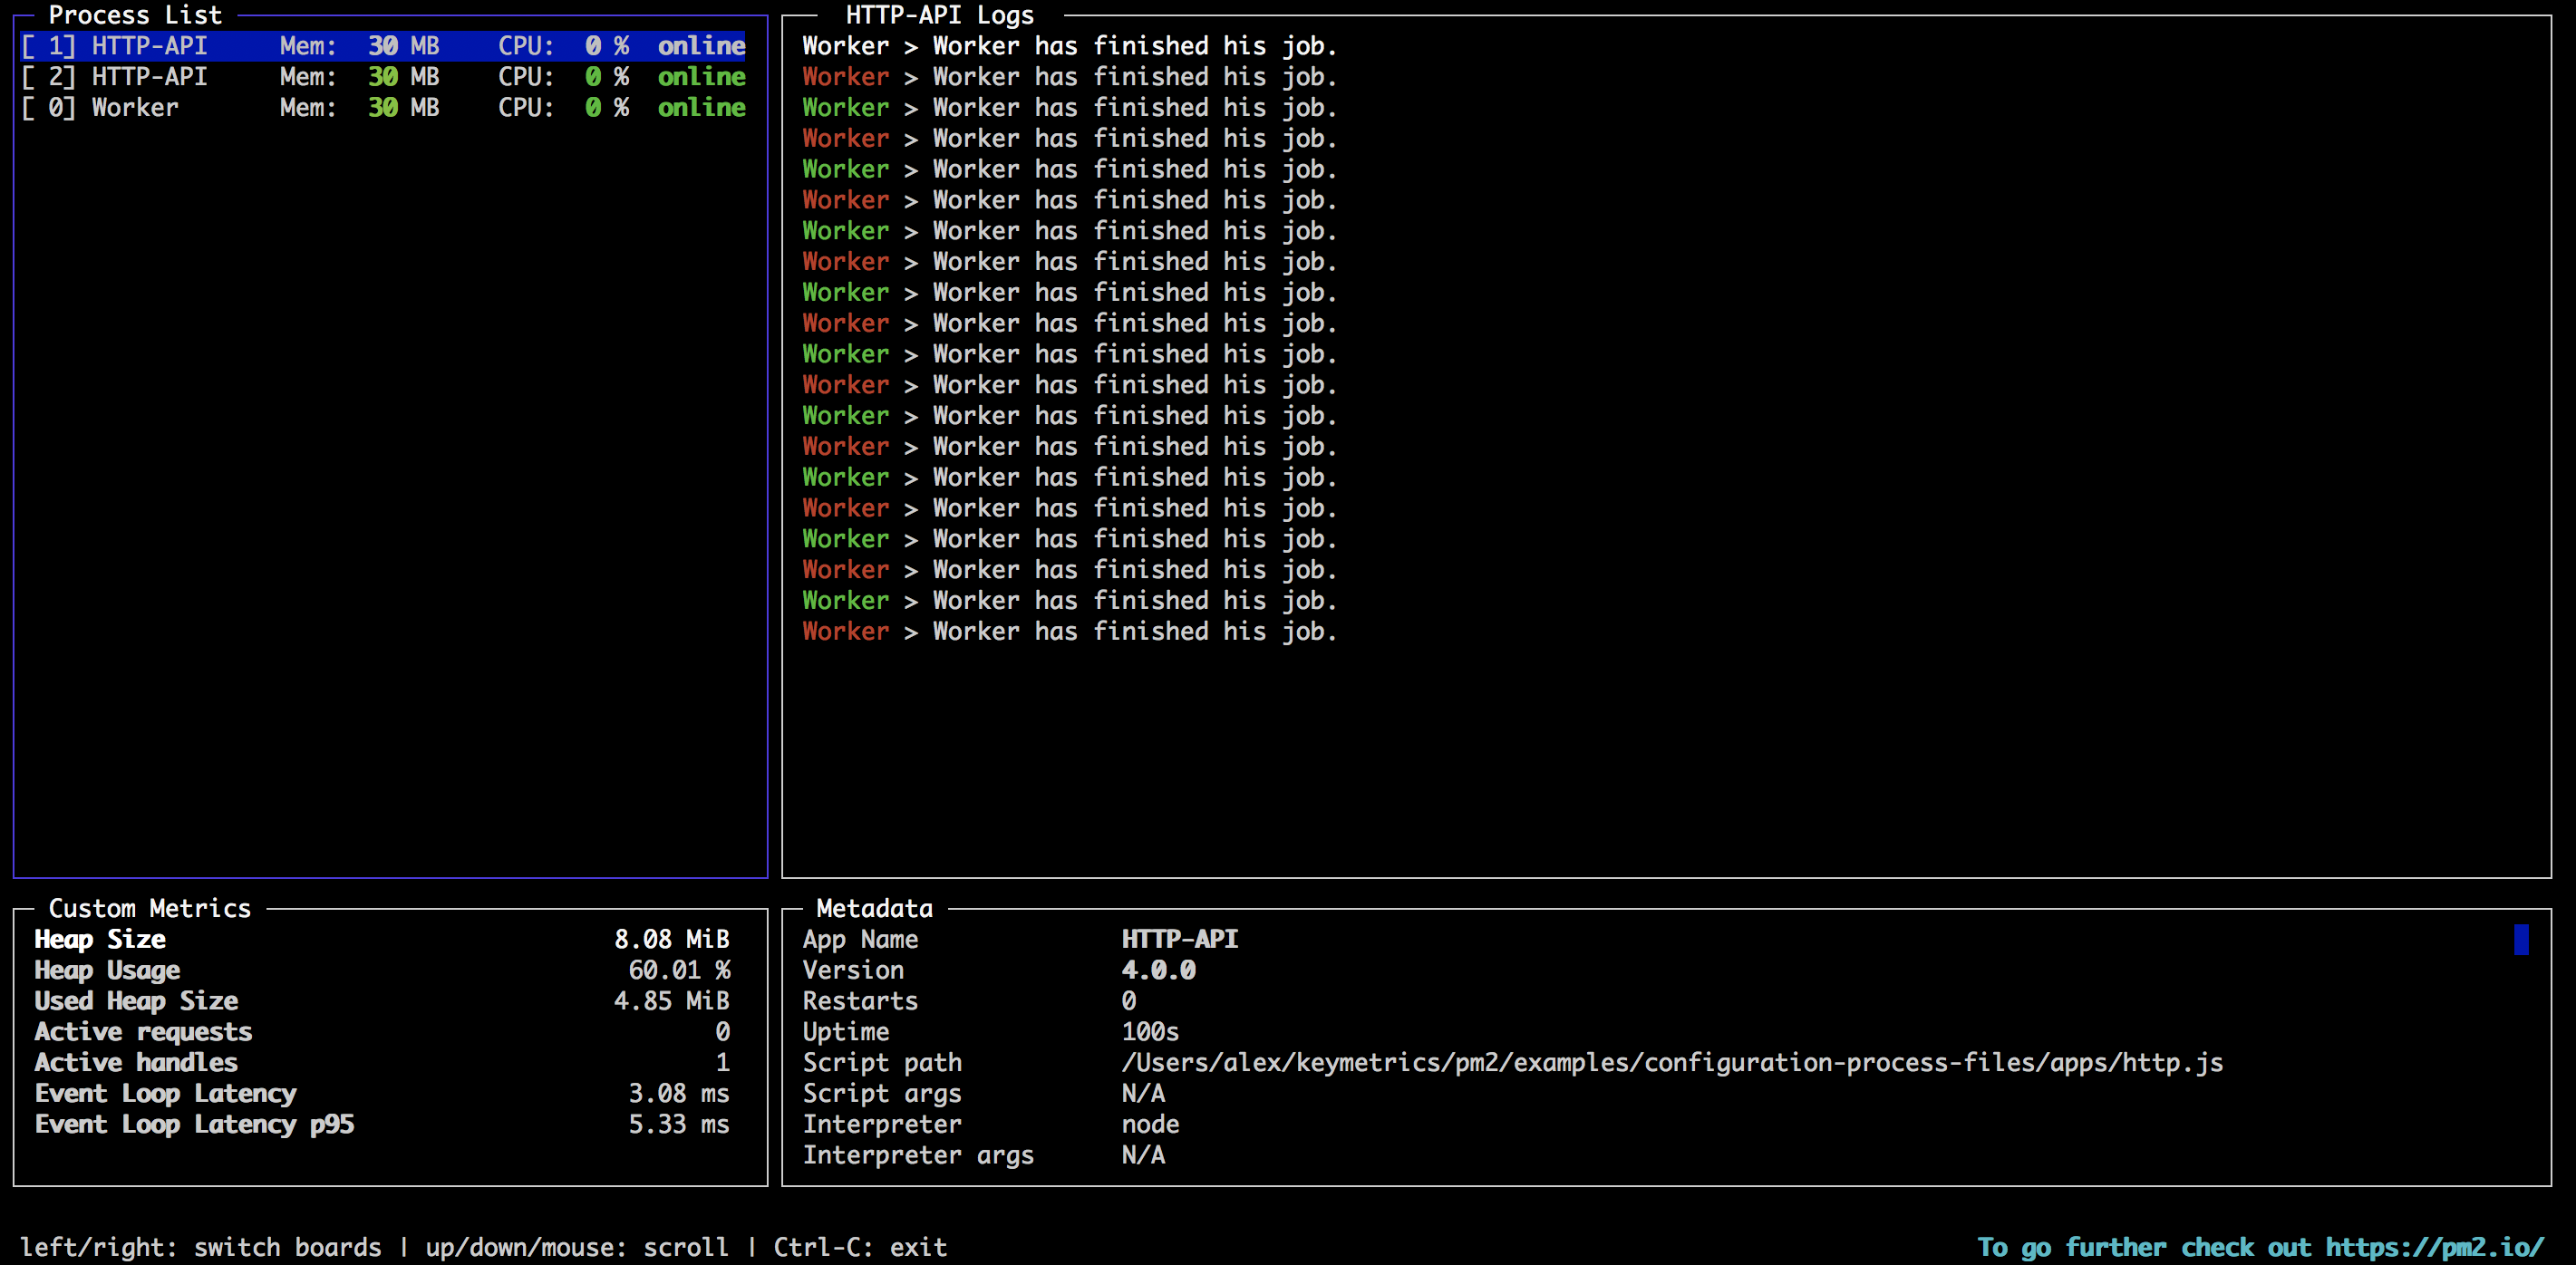Click the HTTP-API Logs panel title
2576x1265 pixels.
[939, 15]
